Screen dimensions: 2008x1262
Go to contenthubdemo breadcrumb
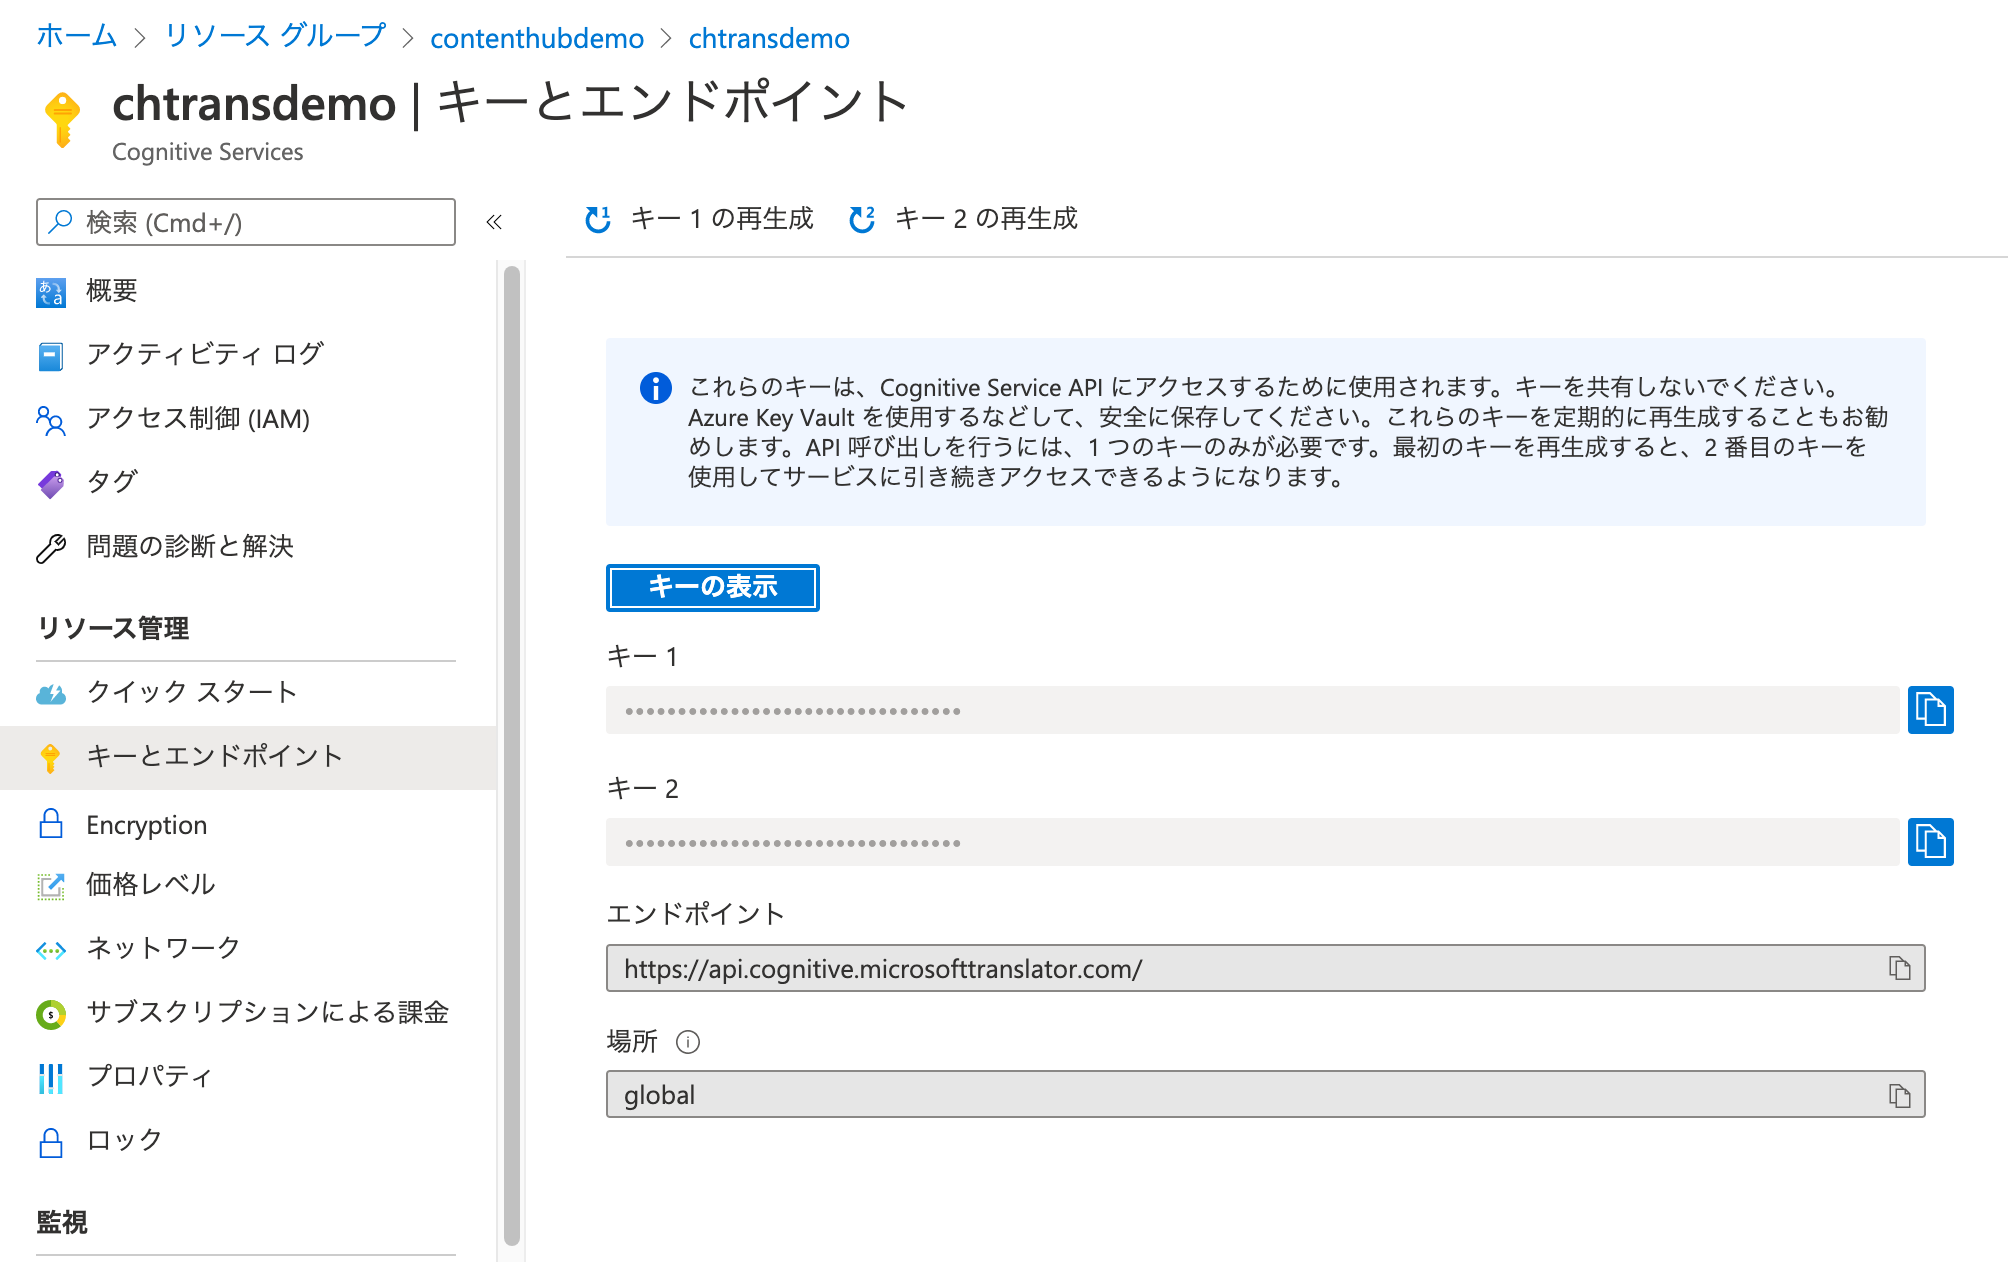point(537,38)
